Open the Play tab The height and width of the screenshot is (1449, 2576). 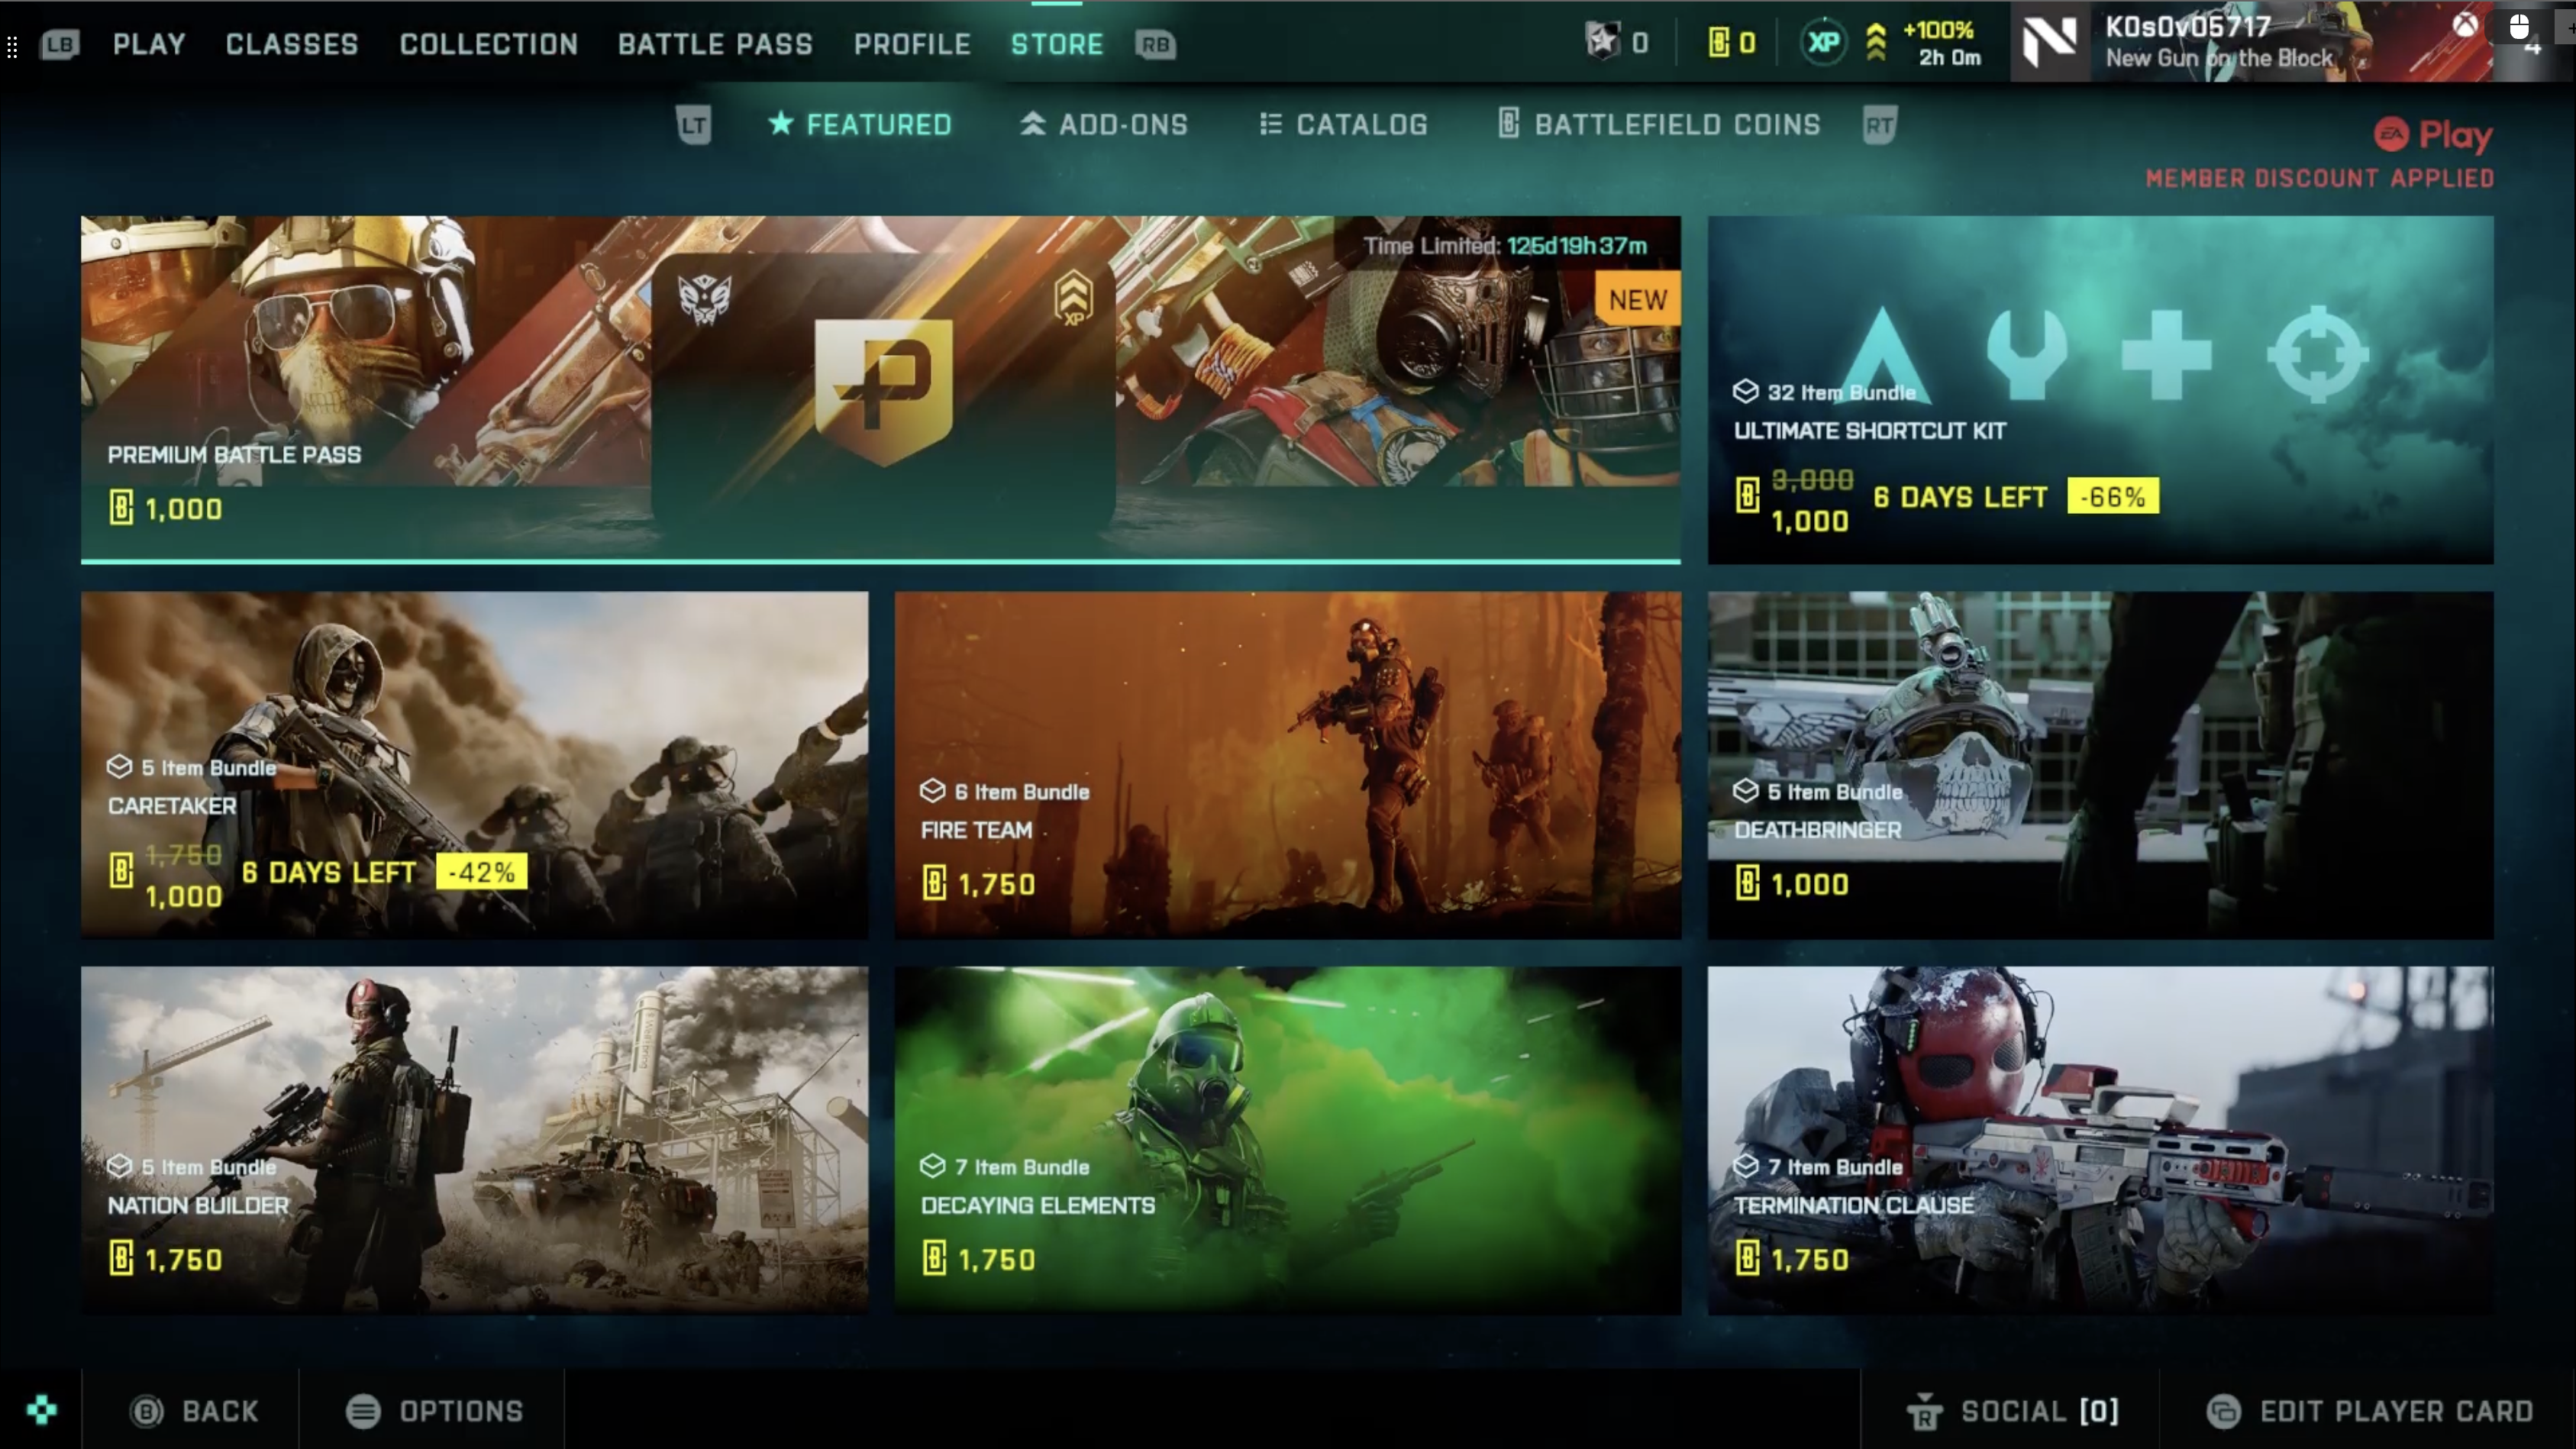[x=149, y=44]
